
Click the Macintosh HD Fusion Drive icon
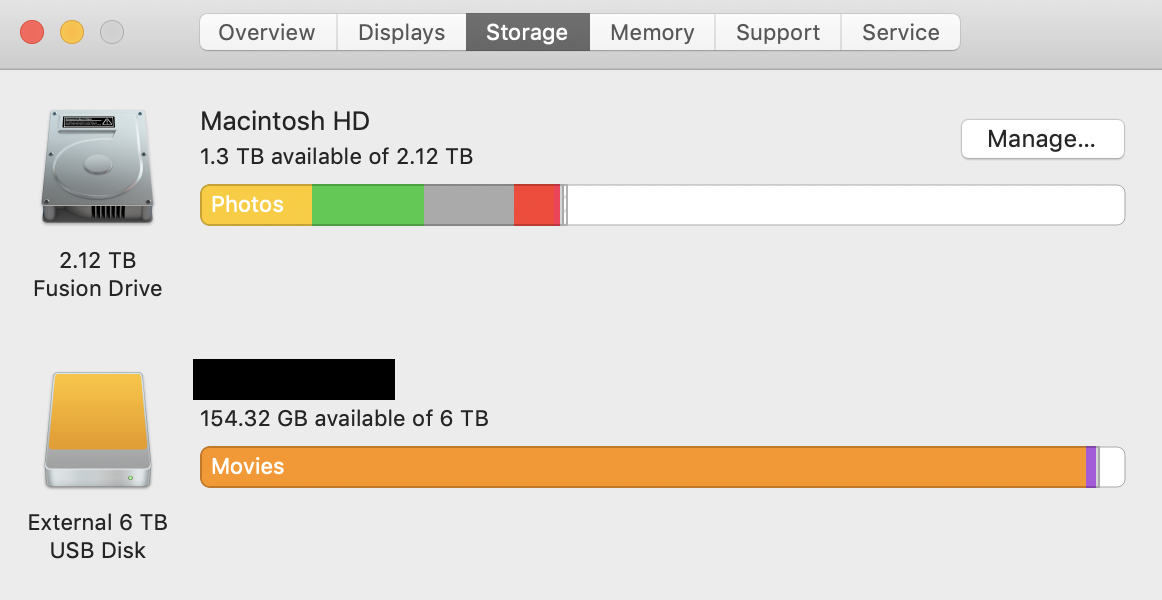coord(97,167)
